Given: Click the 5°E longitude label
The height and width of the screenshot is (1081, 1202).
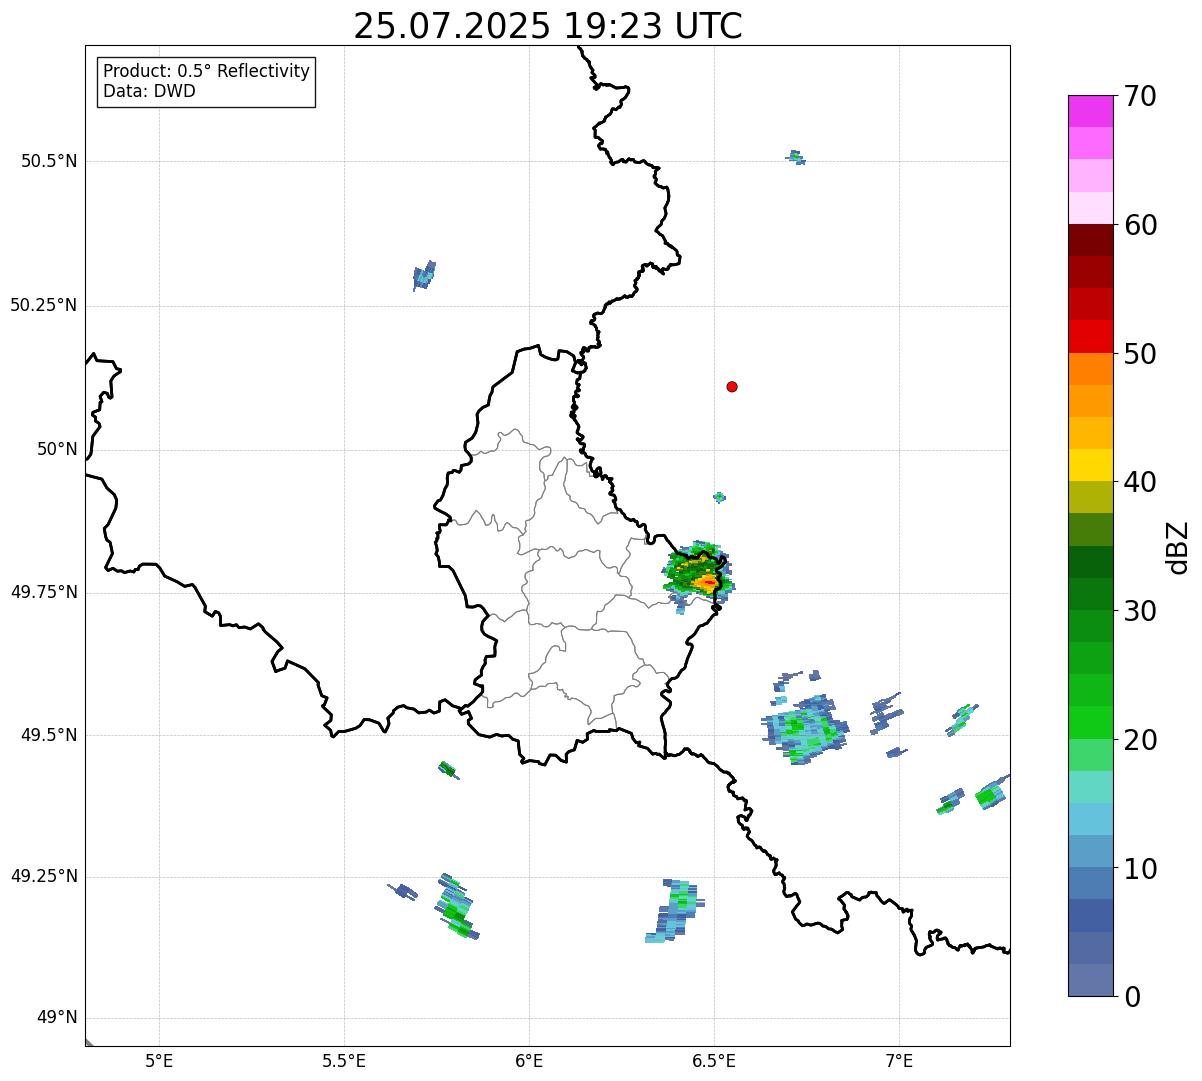Looking at the screenshot, I should click(159, 1060).
